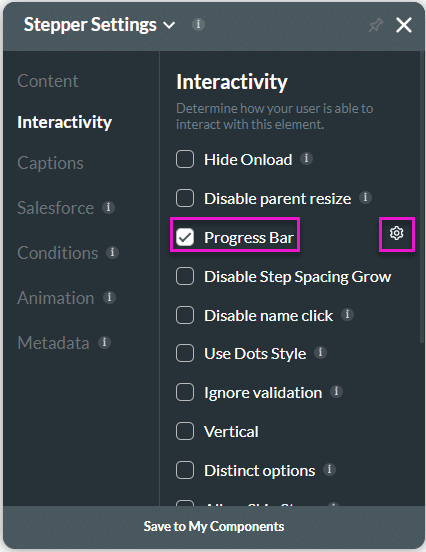426x552 pixels.
Task: Enable the Hide Onload checkbox
Action: [185, 159]
